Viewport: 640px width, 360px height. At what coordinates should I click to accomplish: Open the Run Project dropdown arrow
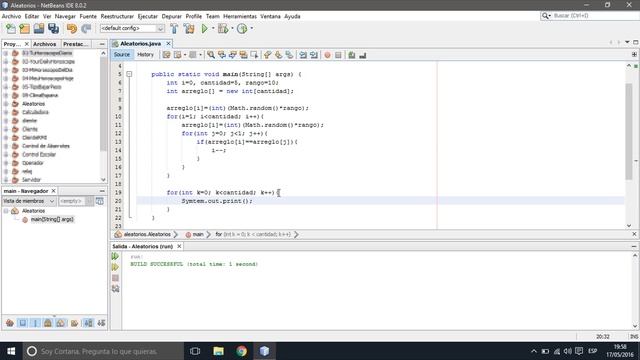click(x=213, y=29)
